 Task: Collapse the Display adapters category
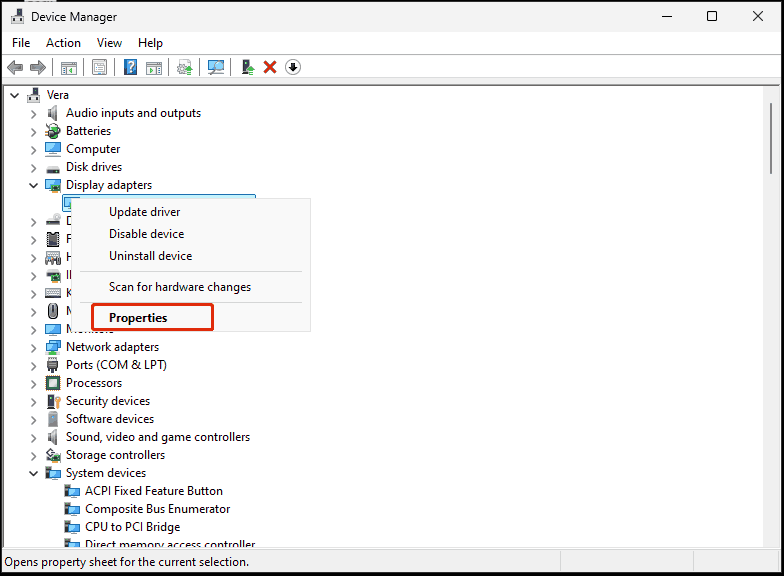click(x=33, y=185)
